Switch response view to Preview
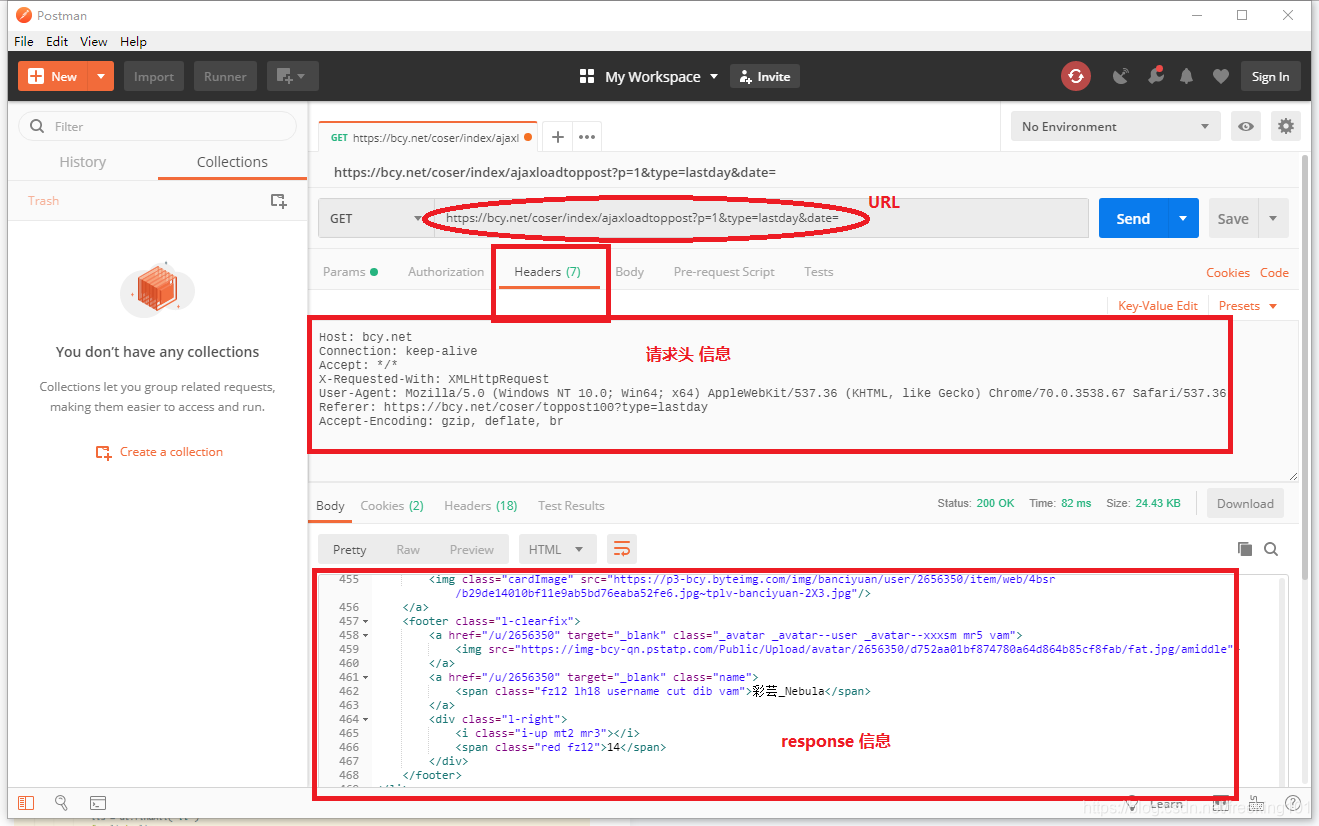1319x826 pixels. tap(472, 549)
